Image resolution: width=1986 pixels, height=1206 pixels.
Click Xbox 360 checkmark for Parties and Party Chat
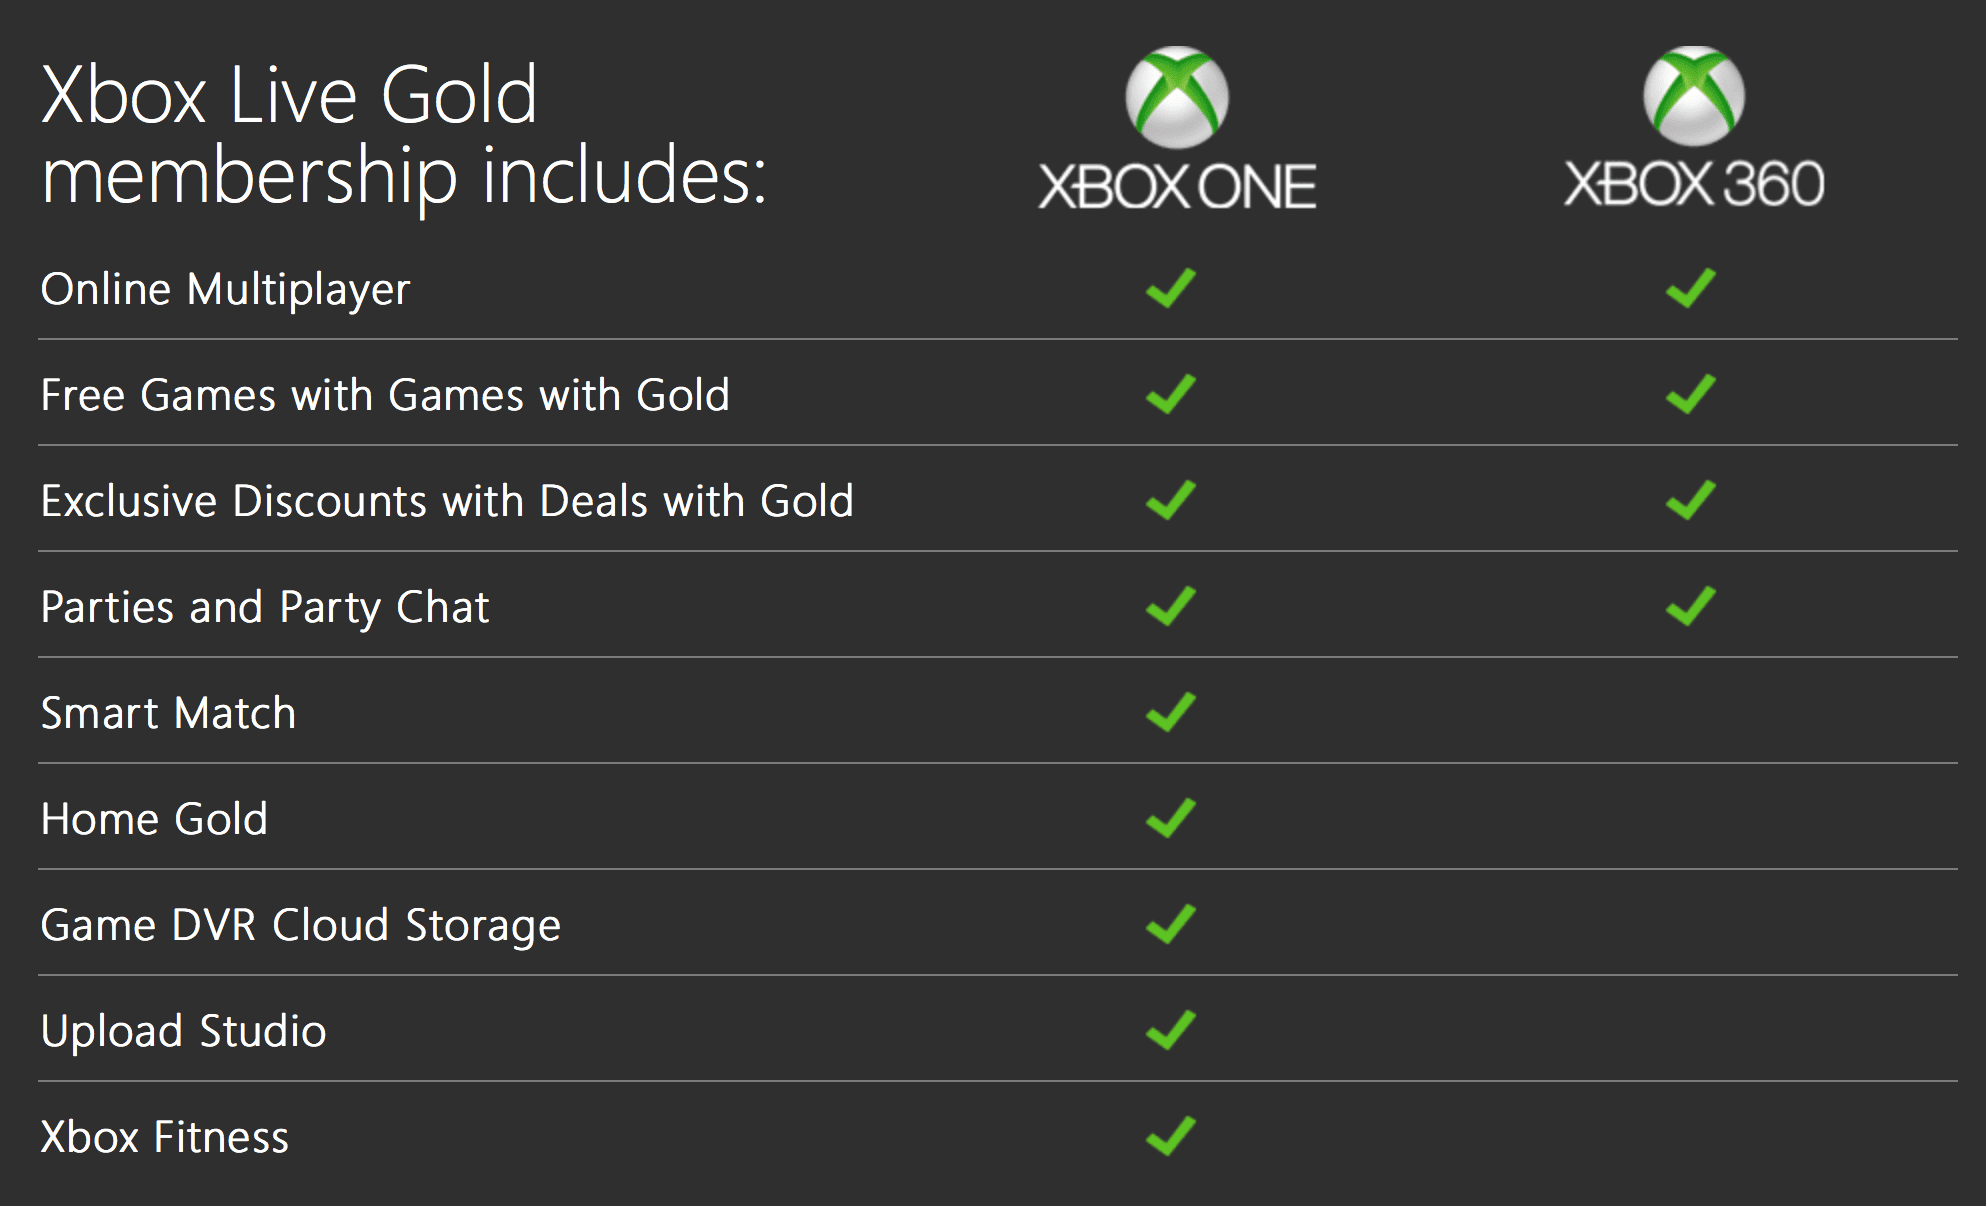tap(1691, 606)
